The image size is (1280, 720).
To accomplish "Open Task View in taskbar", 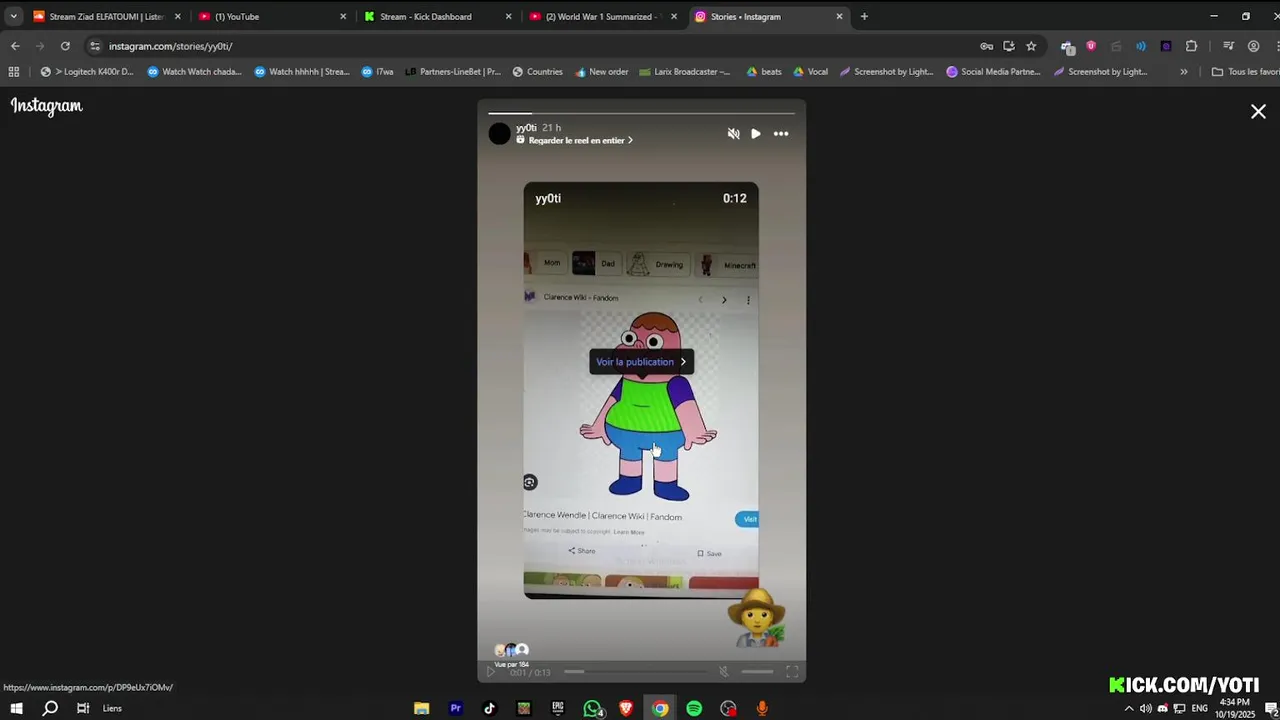I will 83,708.
